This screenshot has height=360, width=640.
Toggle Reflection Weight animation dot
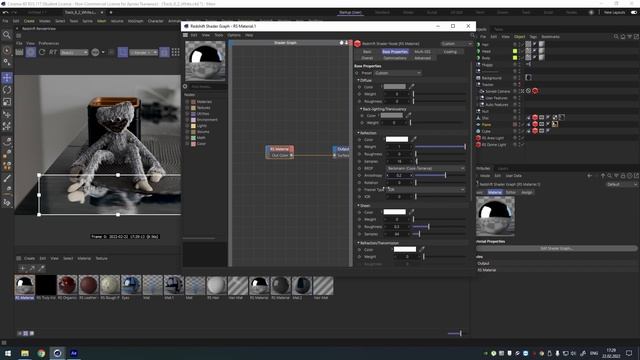click(360, 147)
